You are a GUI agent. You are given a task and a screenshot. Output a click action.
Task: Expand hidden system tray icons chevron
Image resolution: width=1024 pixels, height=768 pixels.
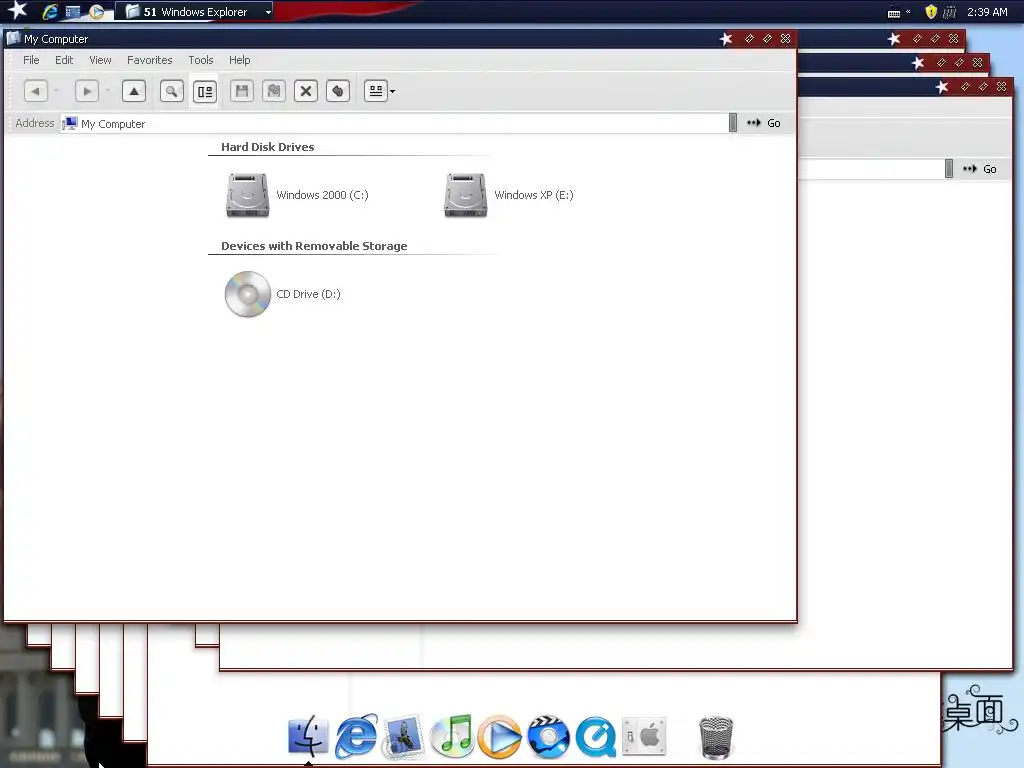click(x=908, y=11)
